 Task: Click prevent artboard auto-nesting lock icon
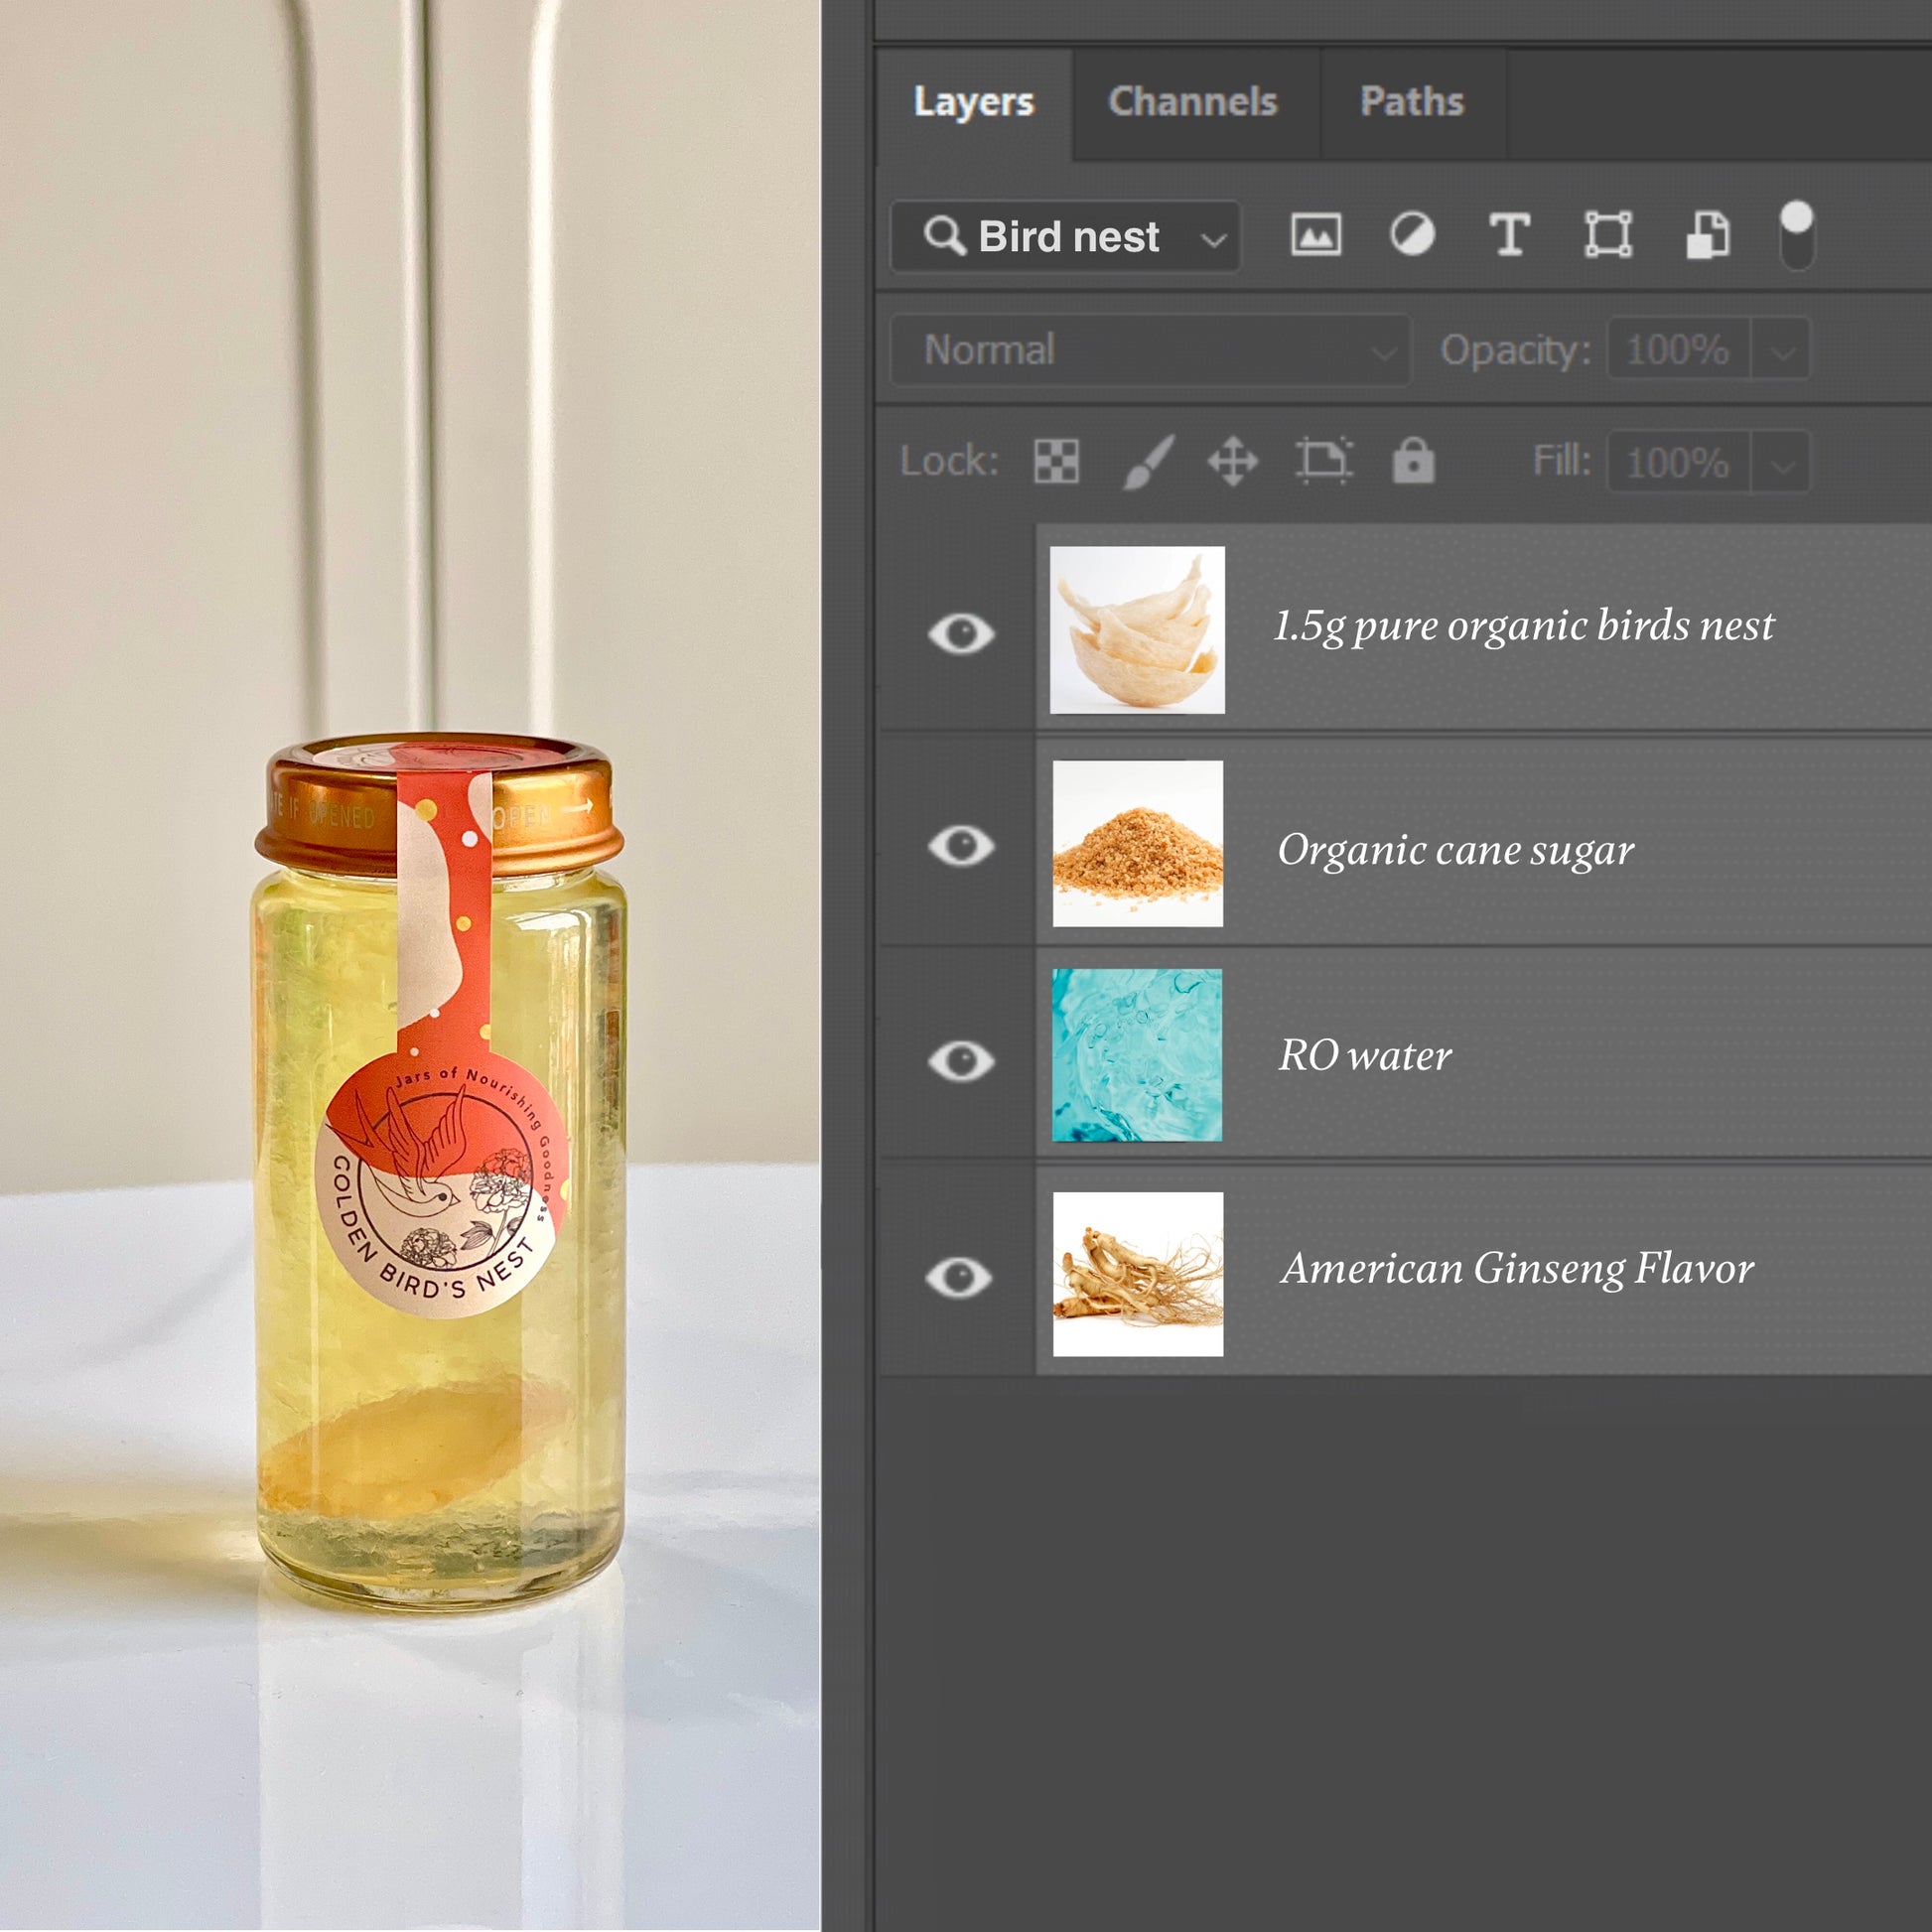(x=1324, y=462)
